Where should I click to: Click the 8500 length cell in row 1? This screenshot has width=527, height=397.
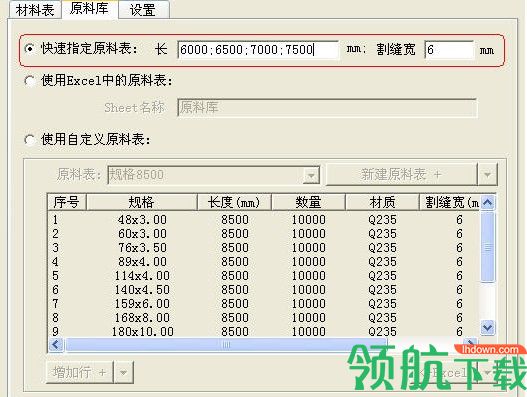(x=235, y=220)
